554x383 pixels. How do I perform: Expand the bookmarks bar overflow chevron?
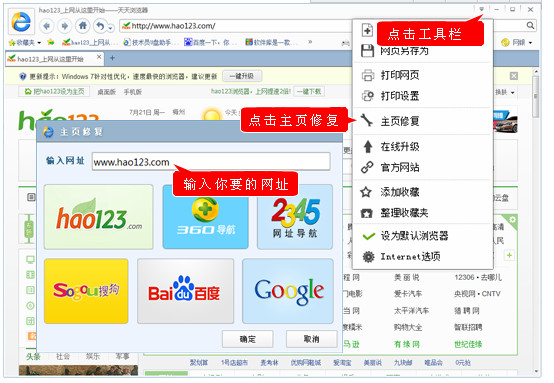[310, 42]
